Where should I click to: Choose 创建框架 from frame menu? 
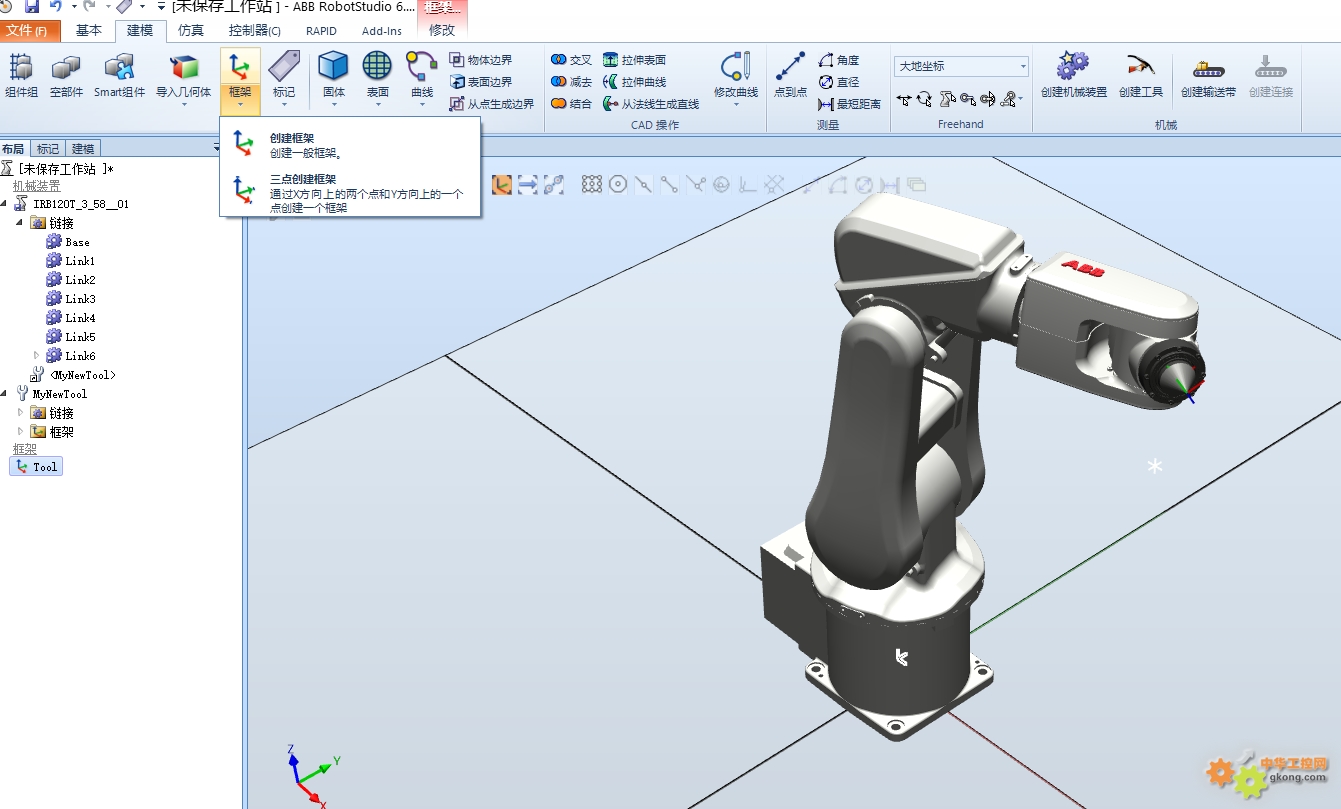351,145
